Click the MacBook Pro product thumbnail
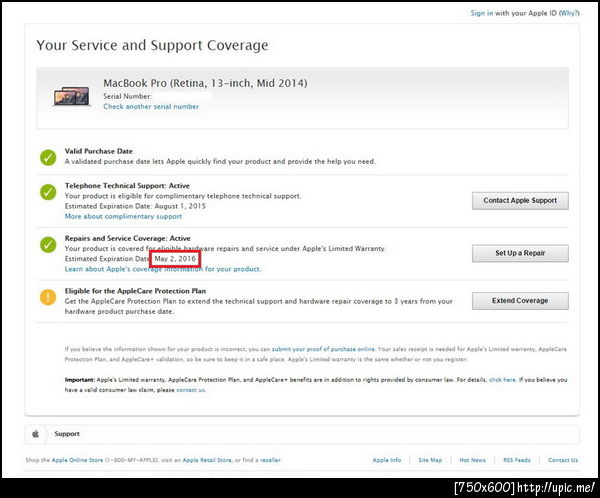The image size is (600, 498). (72, 96)
